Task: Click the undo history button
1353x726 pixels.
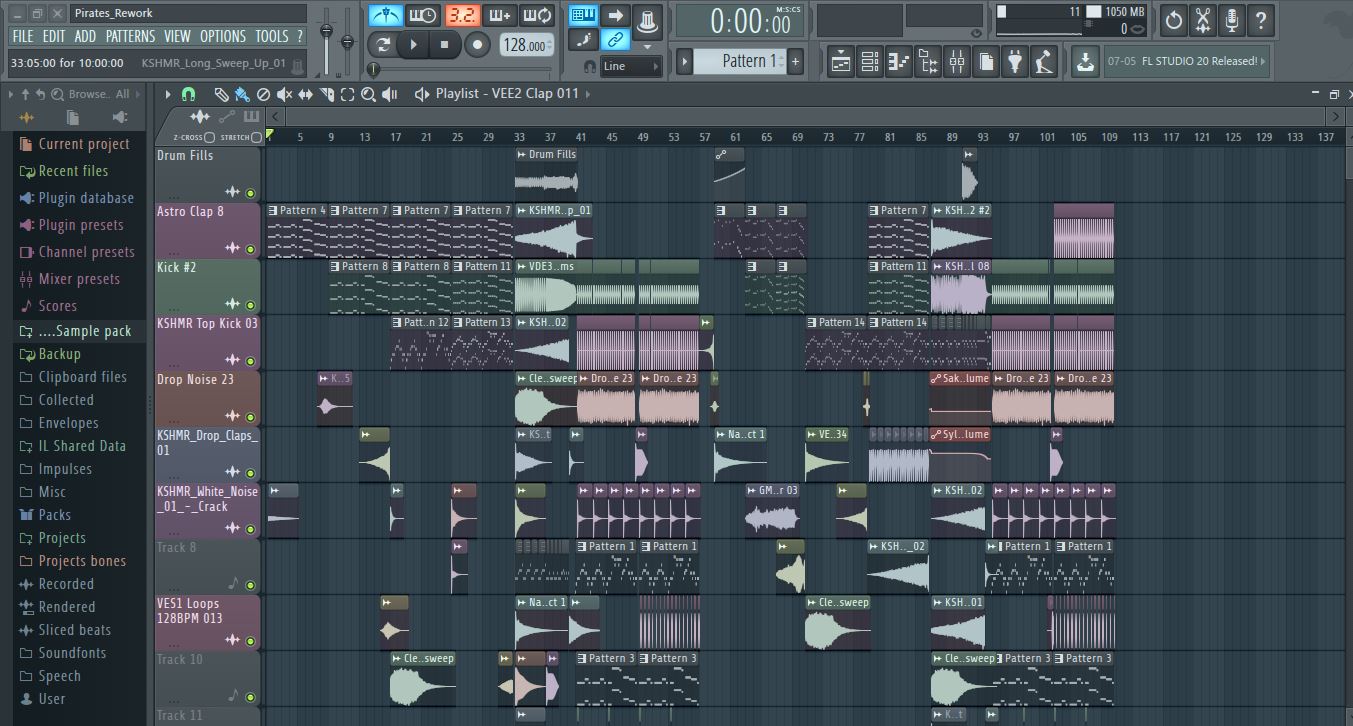Action: (1174, 20)
